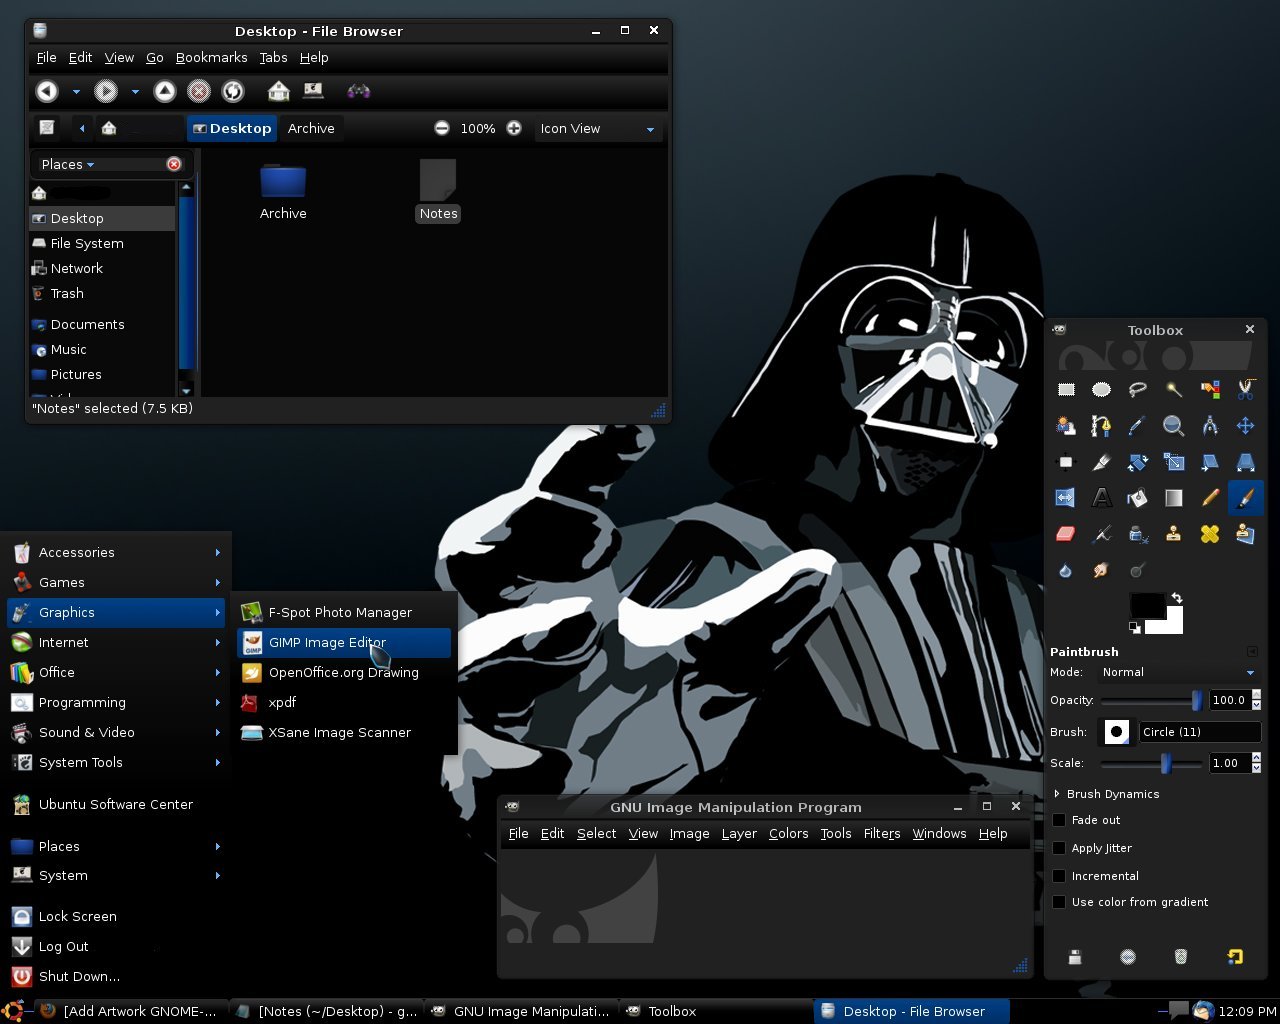Select the Fuzzy Select magic wand tool
This screenshot has width=1280, height=1024.
(x=1173, y=390)
